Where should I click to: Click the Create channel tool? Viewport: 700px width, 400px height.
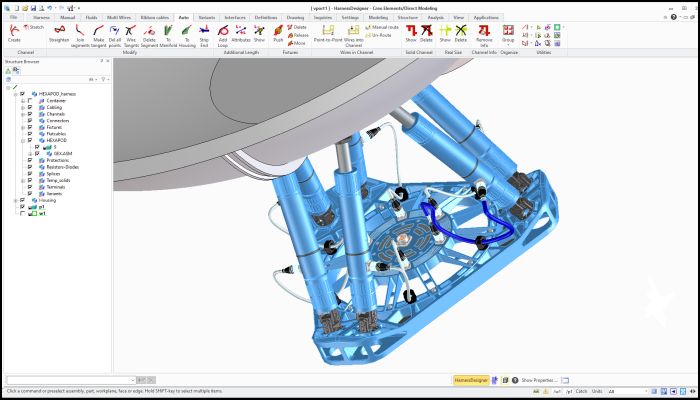[x=14, y=34]
